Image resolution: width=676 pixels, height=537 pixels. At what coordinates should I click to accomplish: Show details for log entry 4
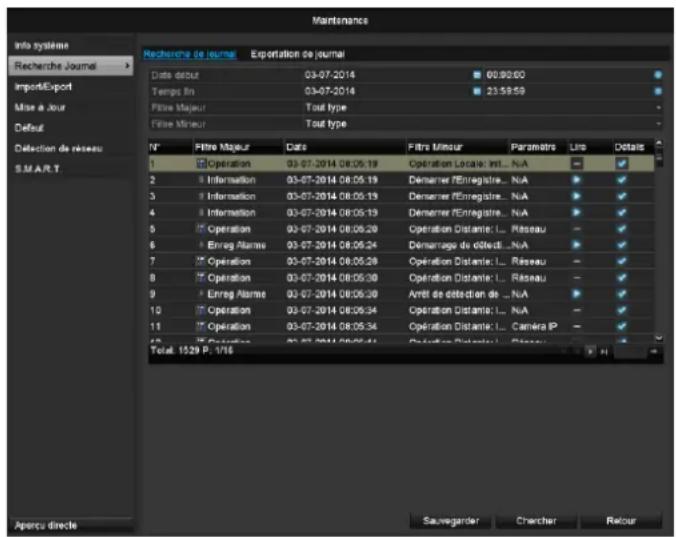click(x=622, y=212)
